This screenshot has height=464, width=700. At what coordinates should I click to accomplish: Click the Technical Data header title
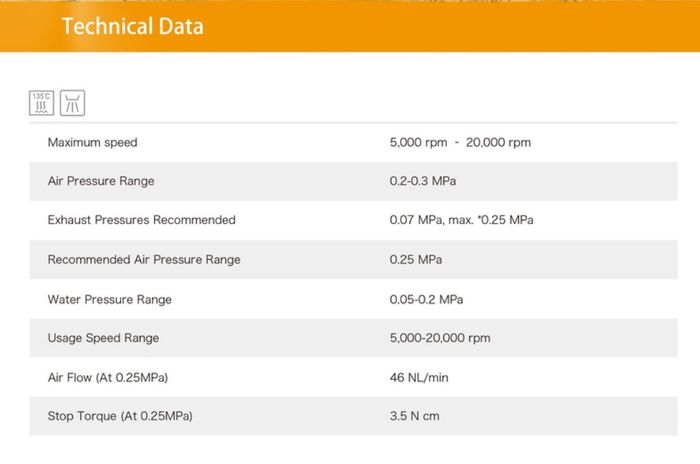(133, 26)
